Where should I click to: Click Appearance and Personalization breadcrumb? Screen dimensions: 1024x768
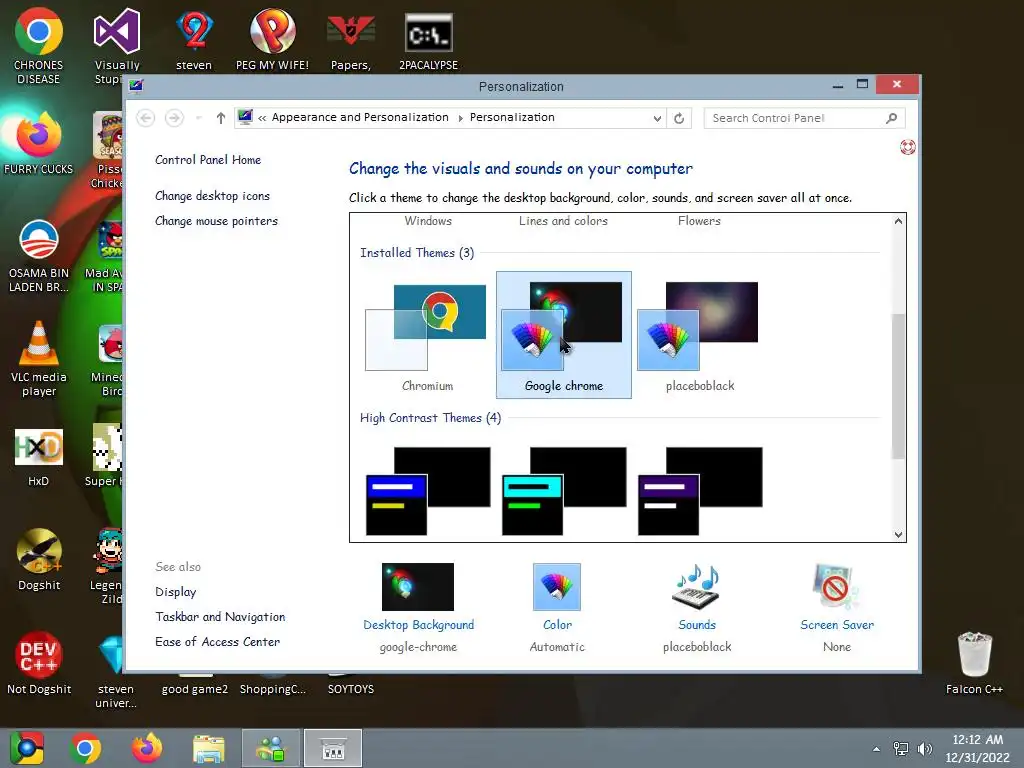pos(360,118)
